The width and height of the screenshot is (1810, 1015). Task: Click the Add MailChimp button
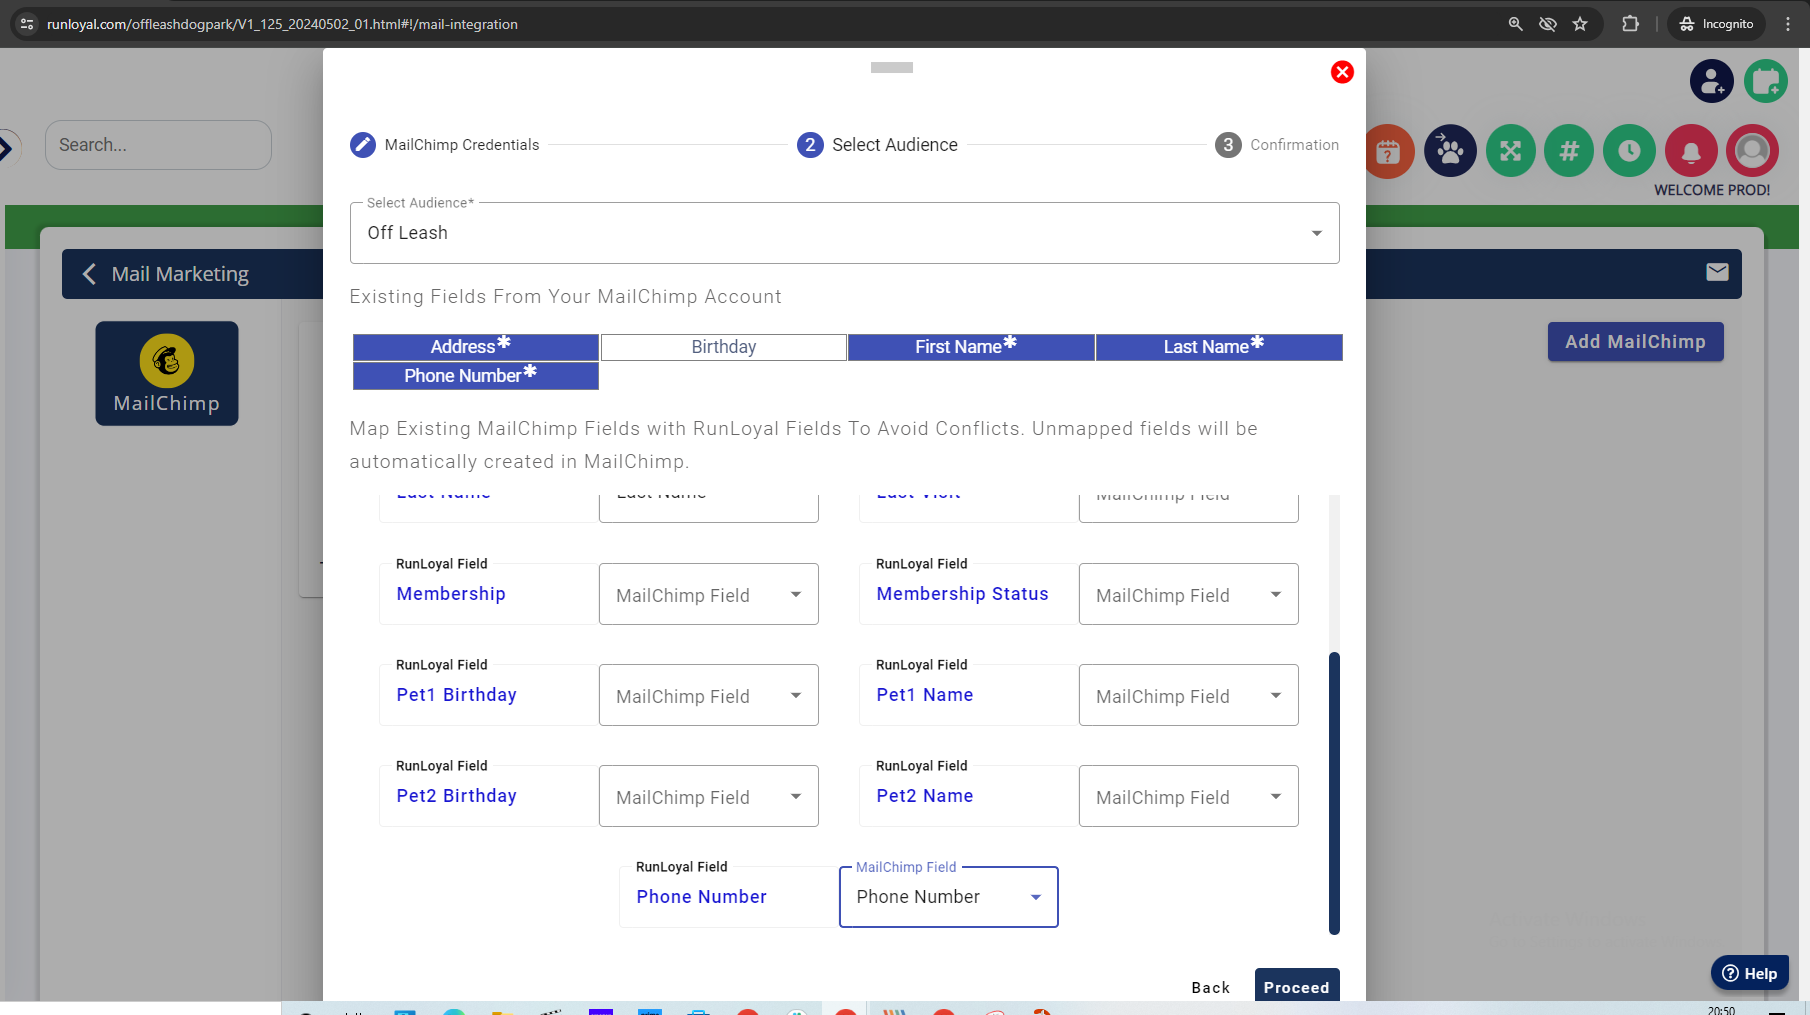tap(1636, 342)
